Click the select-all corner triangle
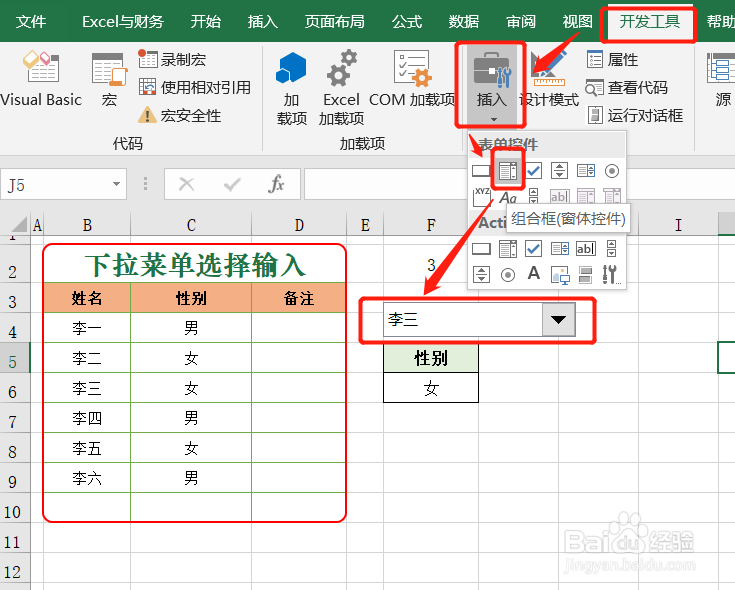 click(19, 224)
